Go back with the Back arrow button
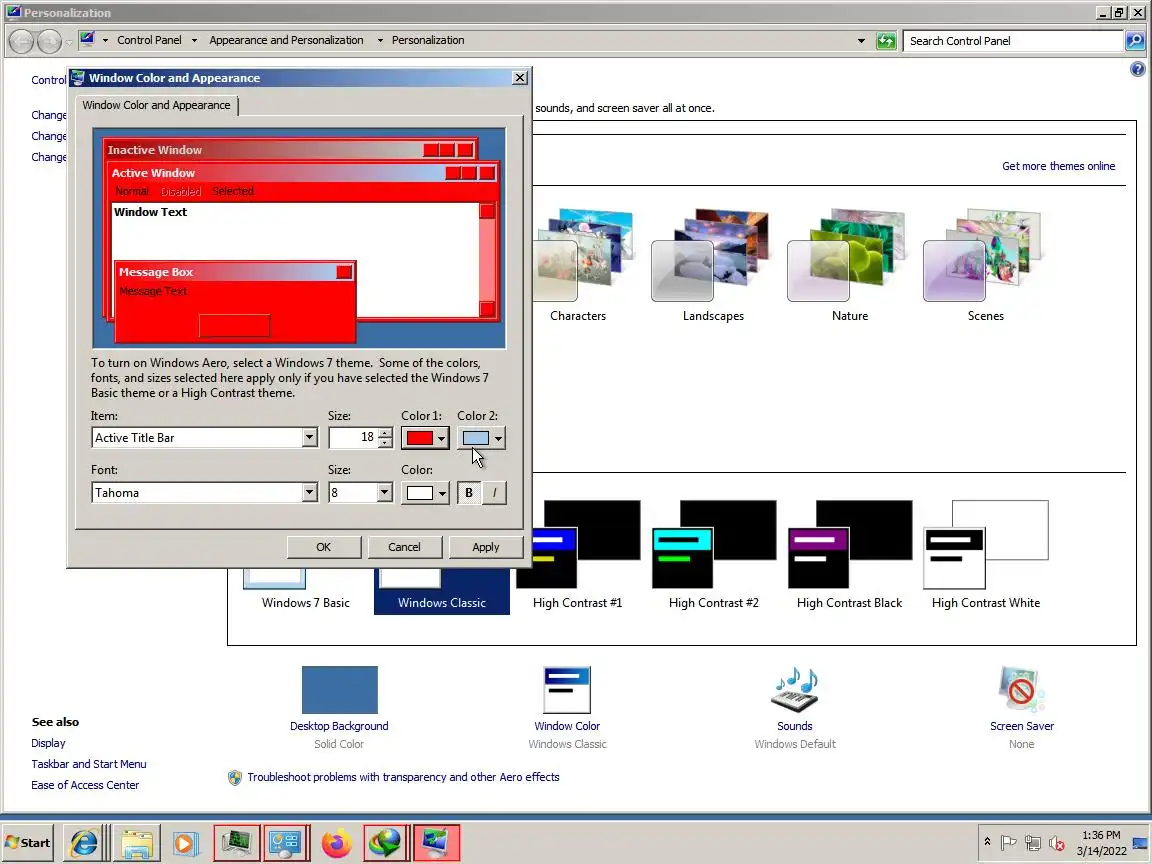This screenshot has height=864, width=1152. (22, 41)
